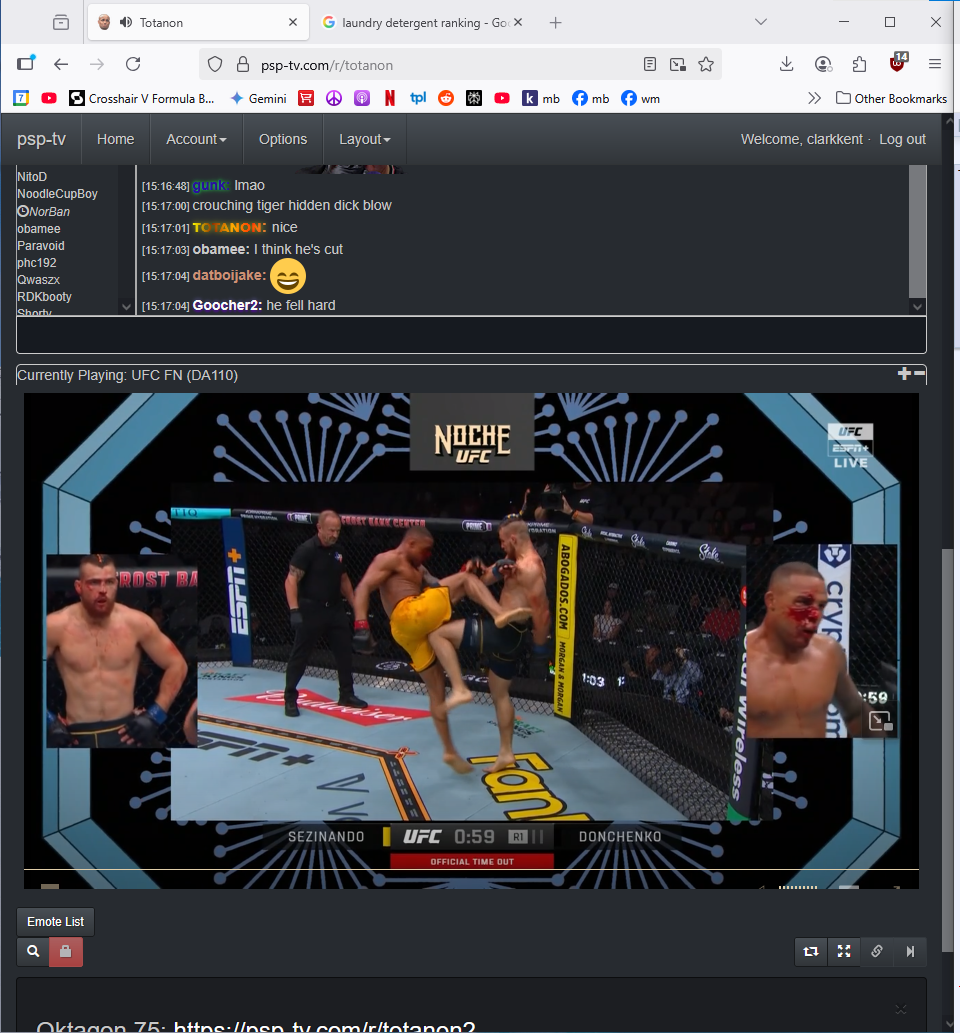Select user NoodleCupBoy in user list
The width and height of the screenshot is (960, 1033).
click(57, 194)
